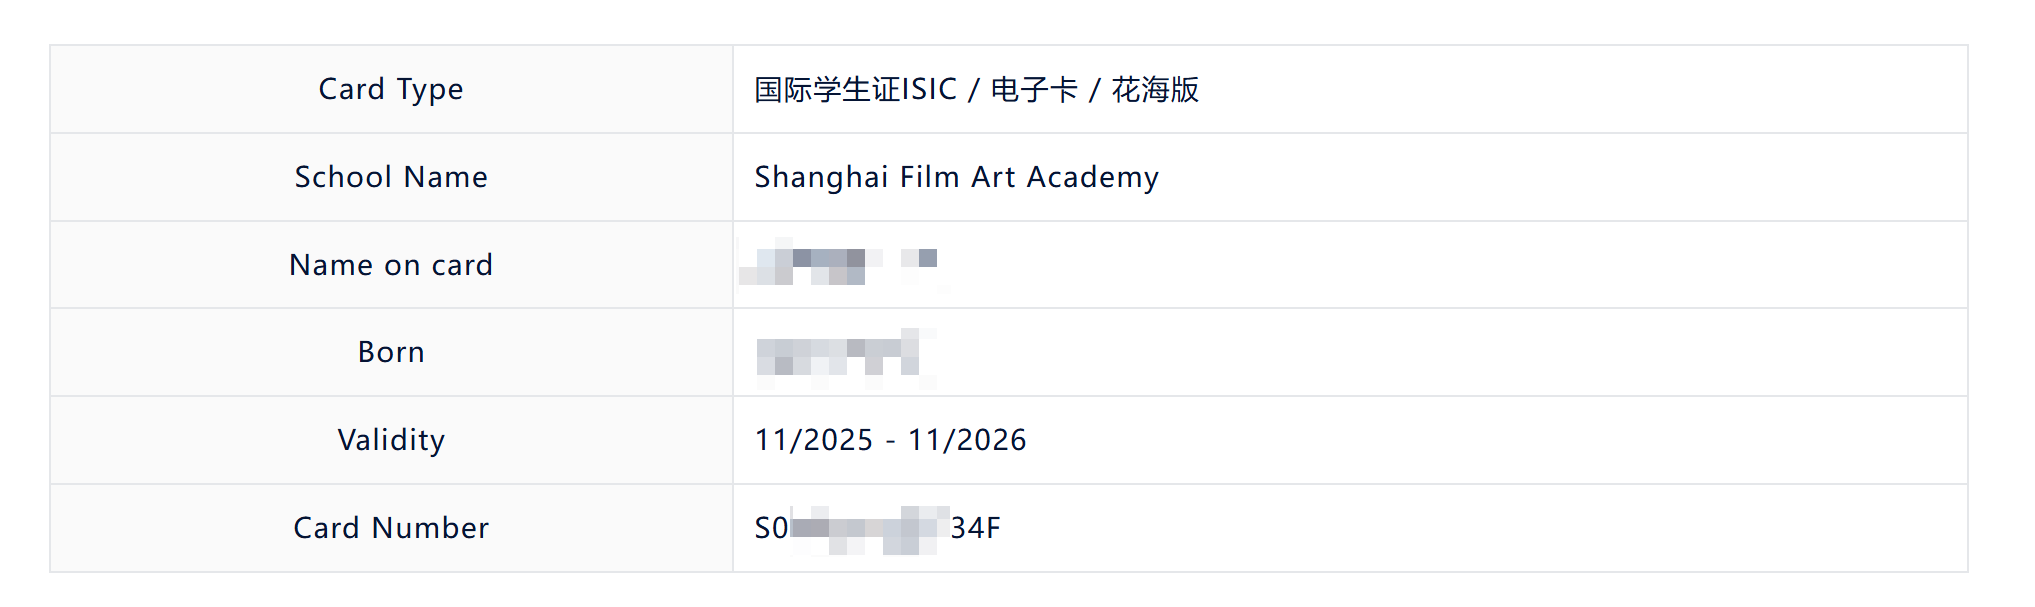The height and width of the screenshot is (607, 2035).
Task: Click the word "Film" in school name
Action: click(929, 177)
